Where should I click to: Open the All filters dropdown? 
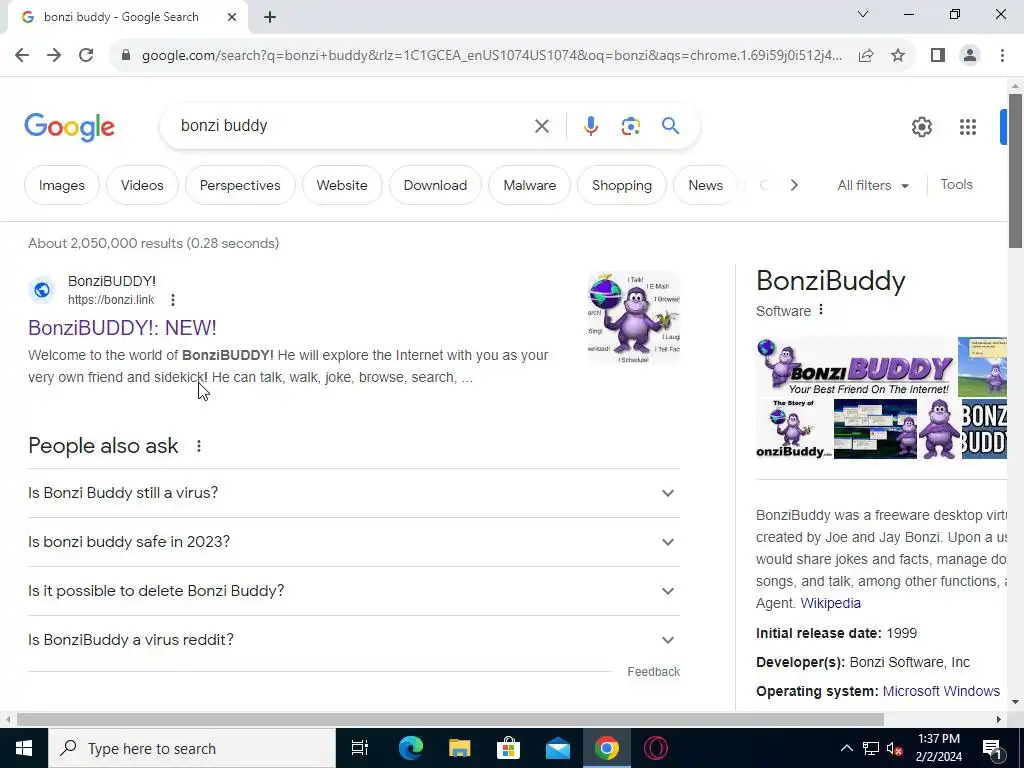pos(872,185)
